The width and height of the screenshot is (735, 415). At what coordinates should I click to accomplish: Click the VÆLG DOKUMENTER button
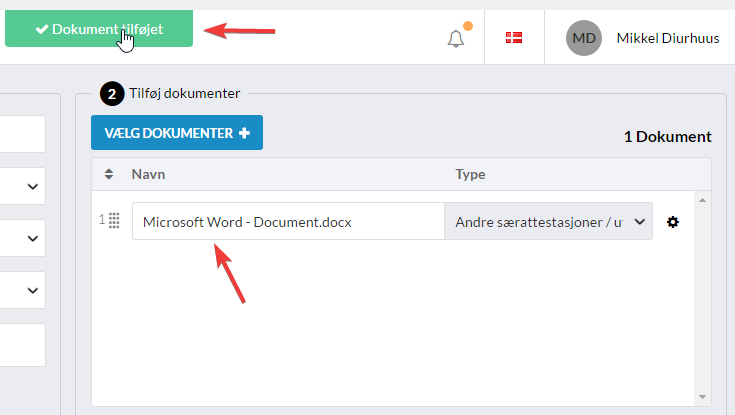click(x=177, y=133)
